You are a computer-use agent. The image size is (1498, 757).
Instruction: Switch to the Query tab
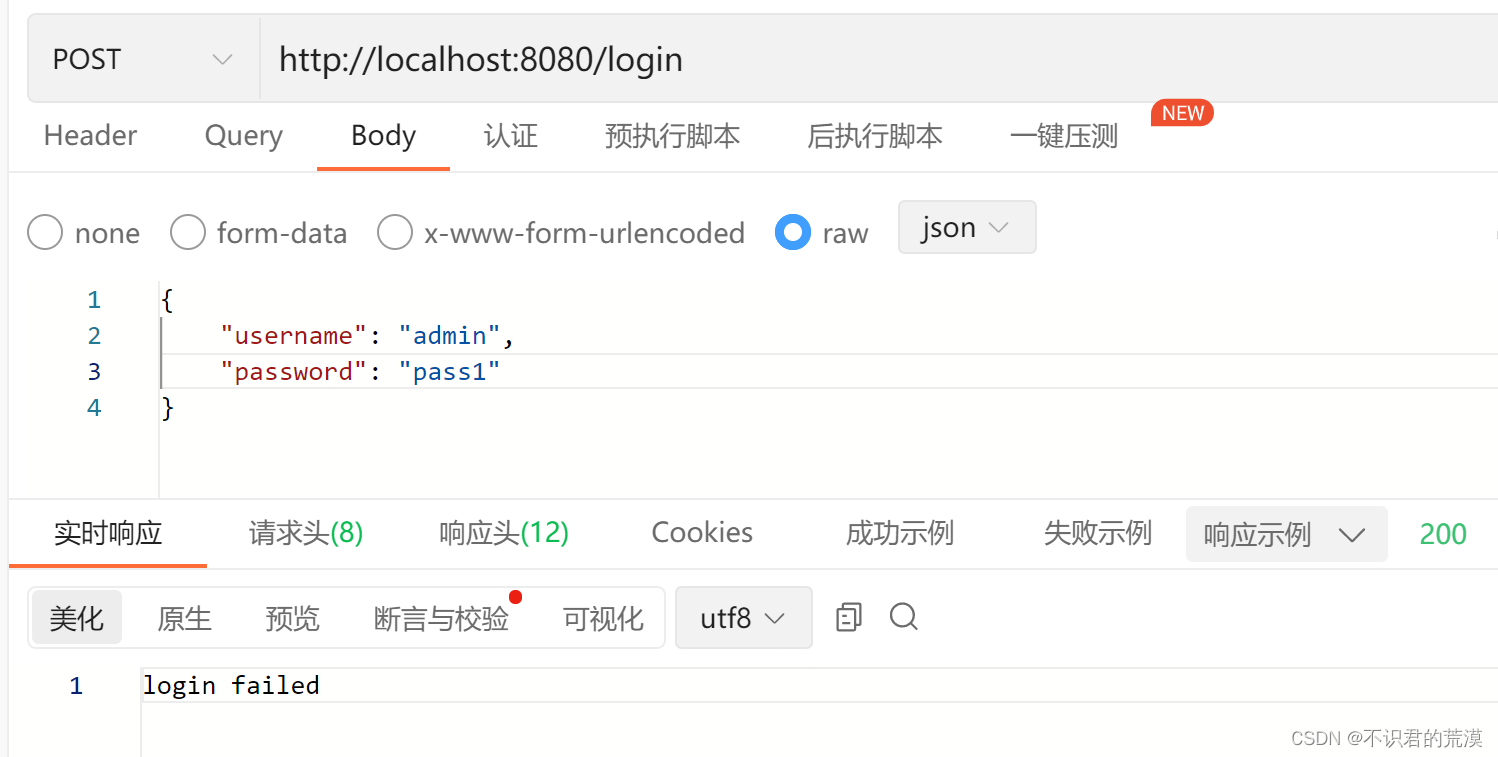[x=244, y=135]
